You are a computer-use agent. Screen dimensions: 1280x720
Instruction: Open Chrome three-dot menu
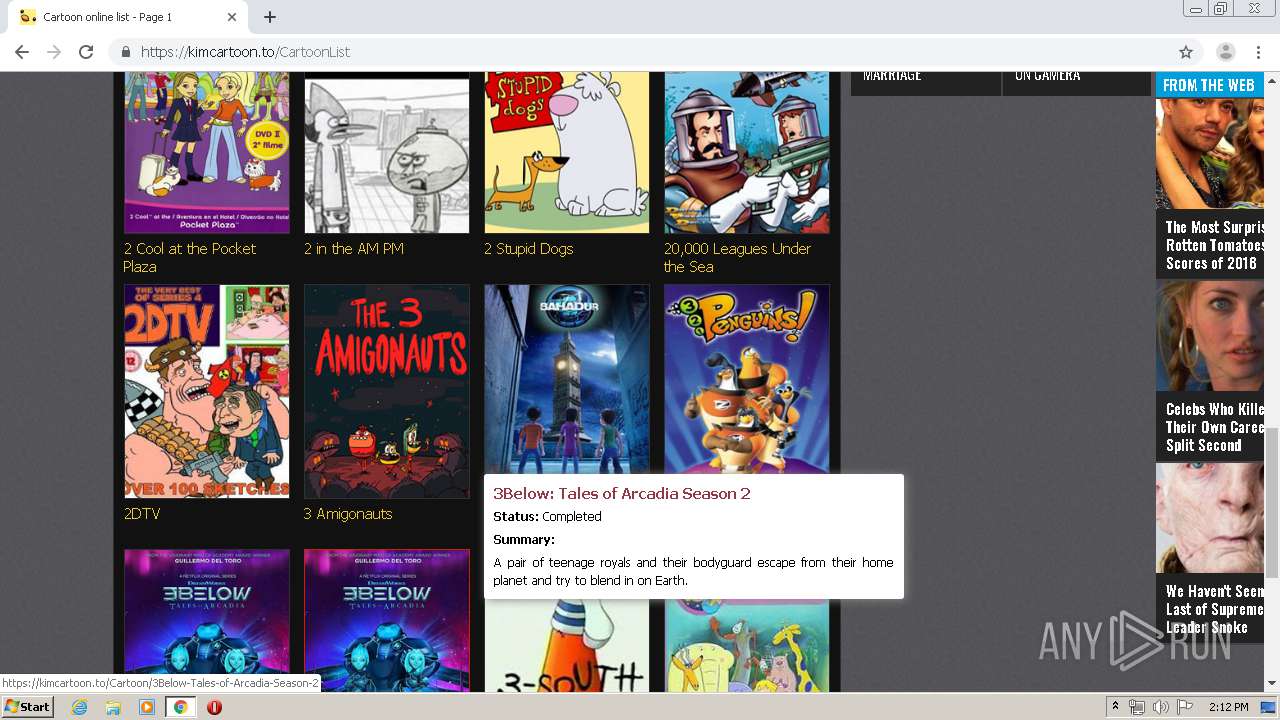click(x=1260, y=52)
